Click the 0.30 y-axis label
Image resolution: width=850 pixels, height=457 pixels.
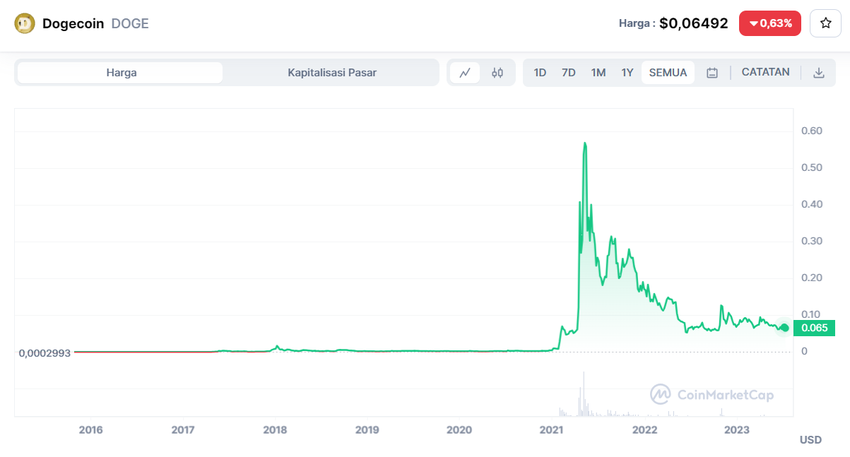pyautogui.click(x=812, y=241)
